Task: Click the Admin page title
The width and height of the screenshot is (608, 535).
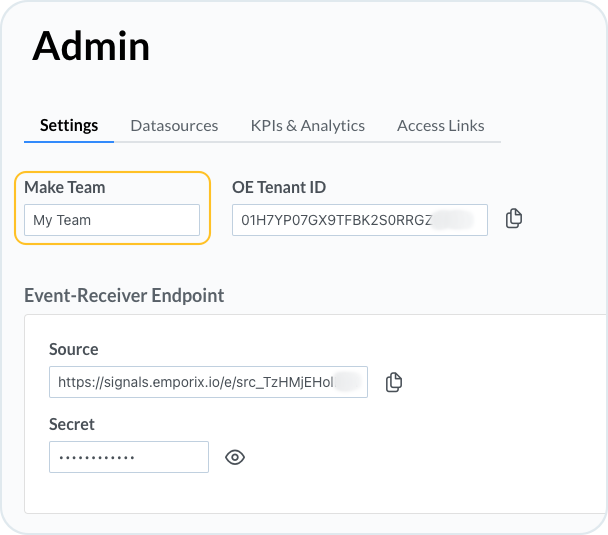Action: [x=91, y=46]
